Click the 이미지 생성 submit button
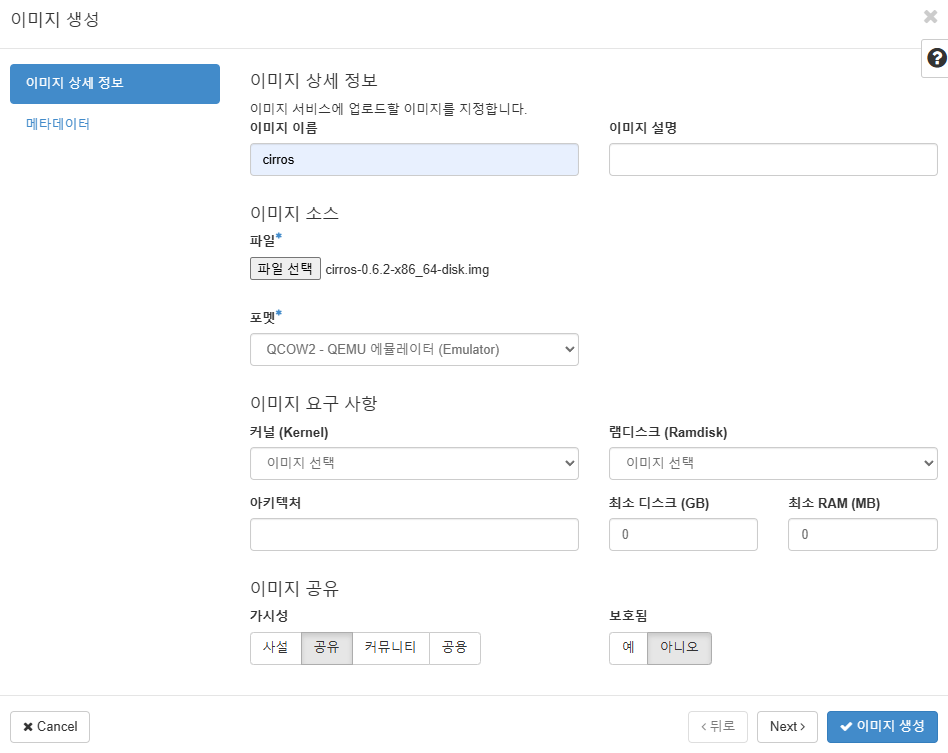This screenshot has width=948, height=753. pos(882,726)
